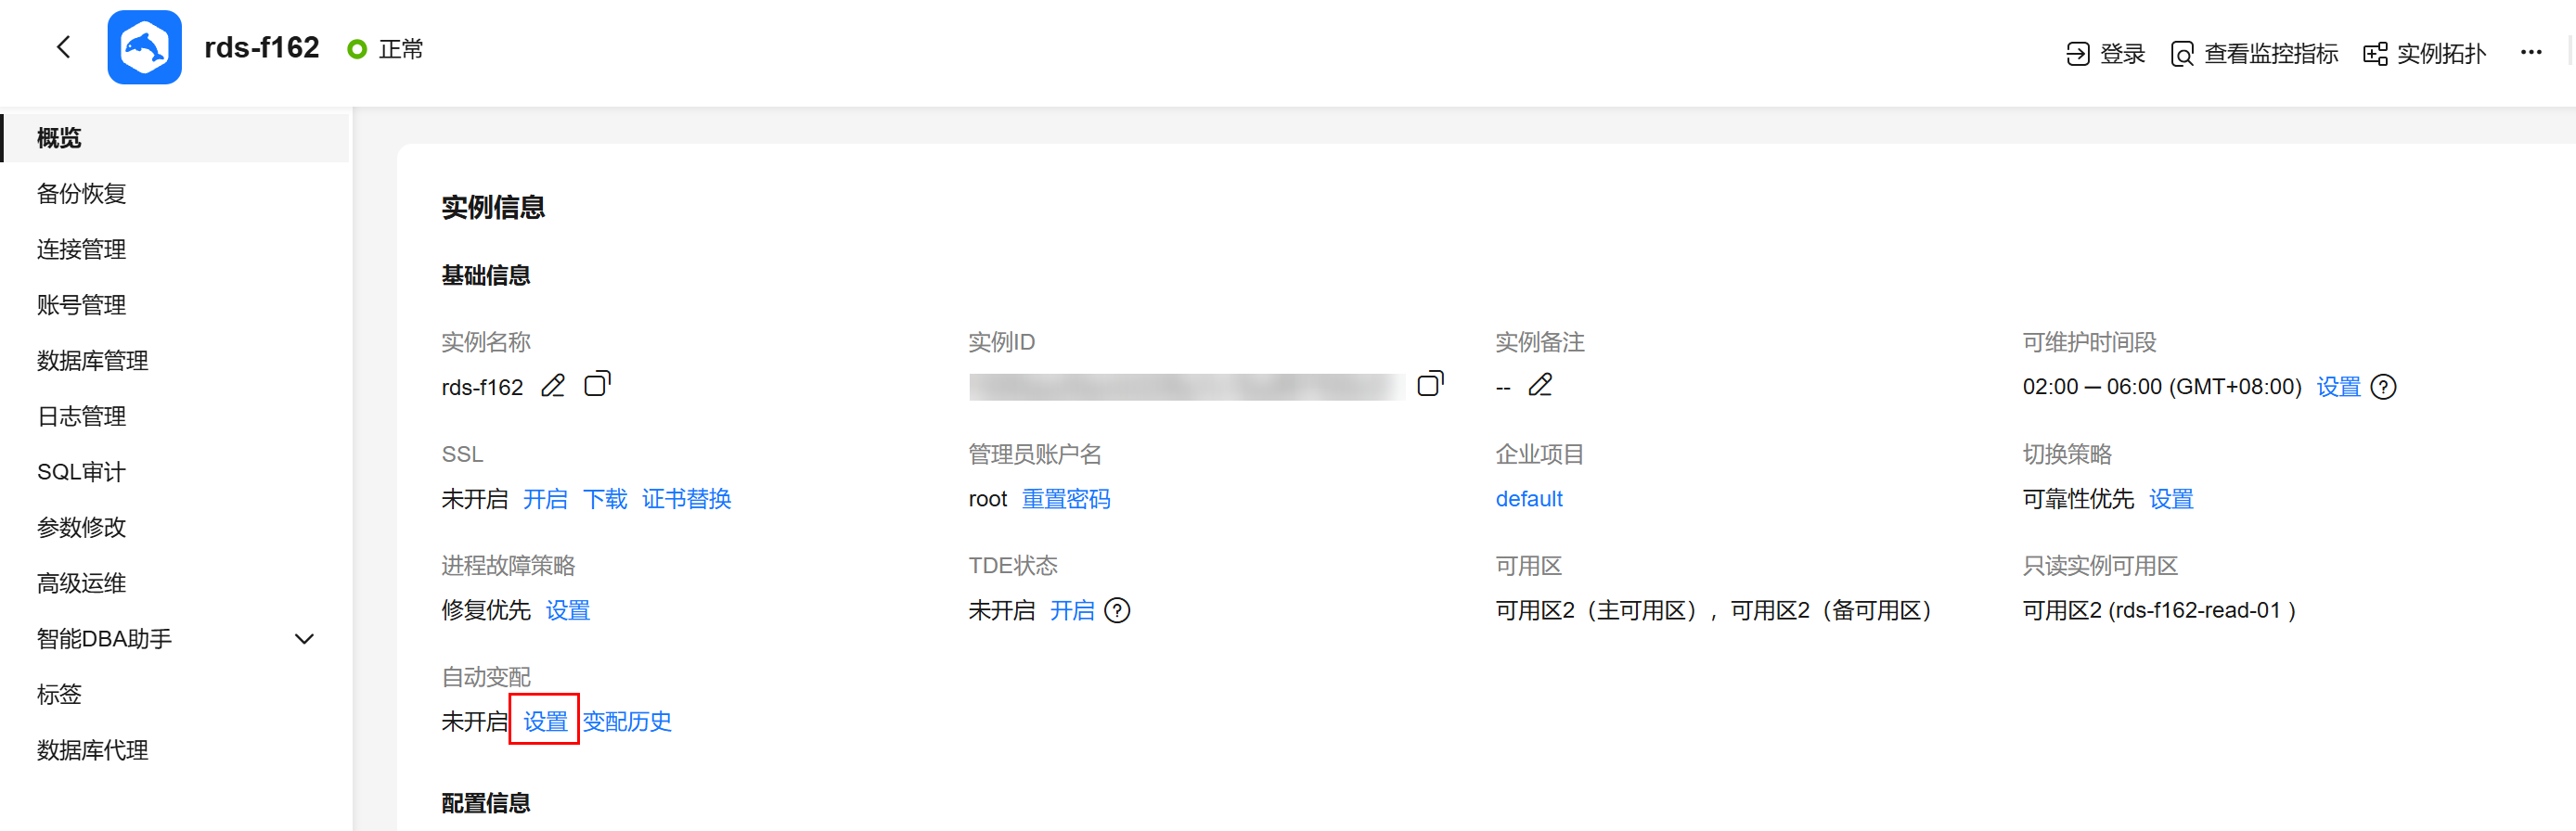Image resolution: width=2576 pixels, height=831 pixels.
Task: Open 实例拓扑 instance topology
Action: coord(2424,53)
